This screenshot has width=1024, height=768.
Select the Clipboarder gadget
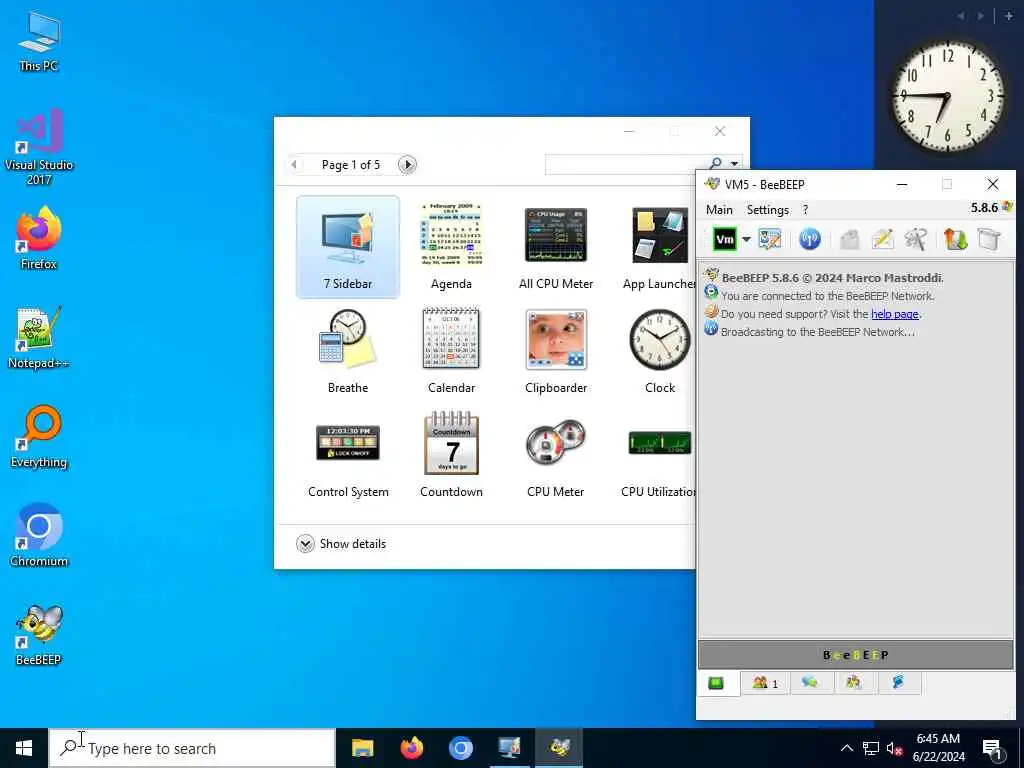(556, 351)
